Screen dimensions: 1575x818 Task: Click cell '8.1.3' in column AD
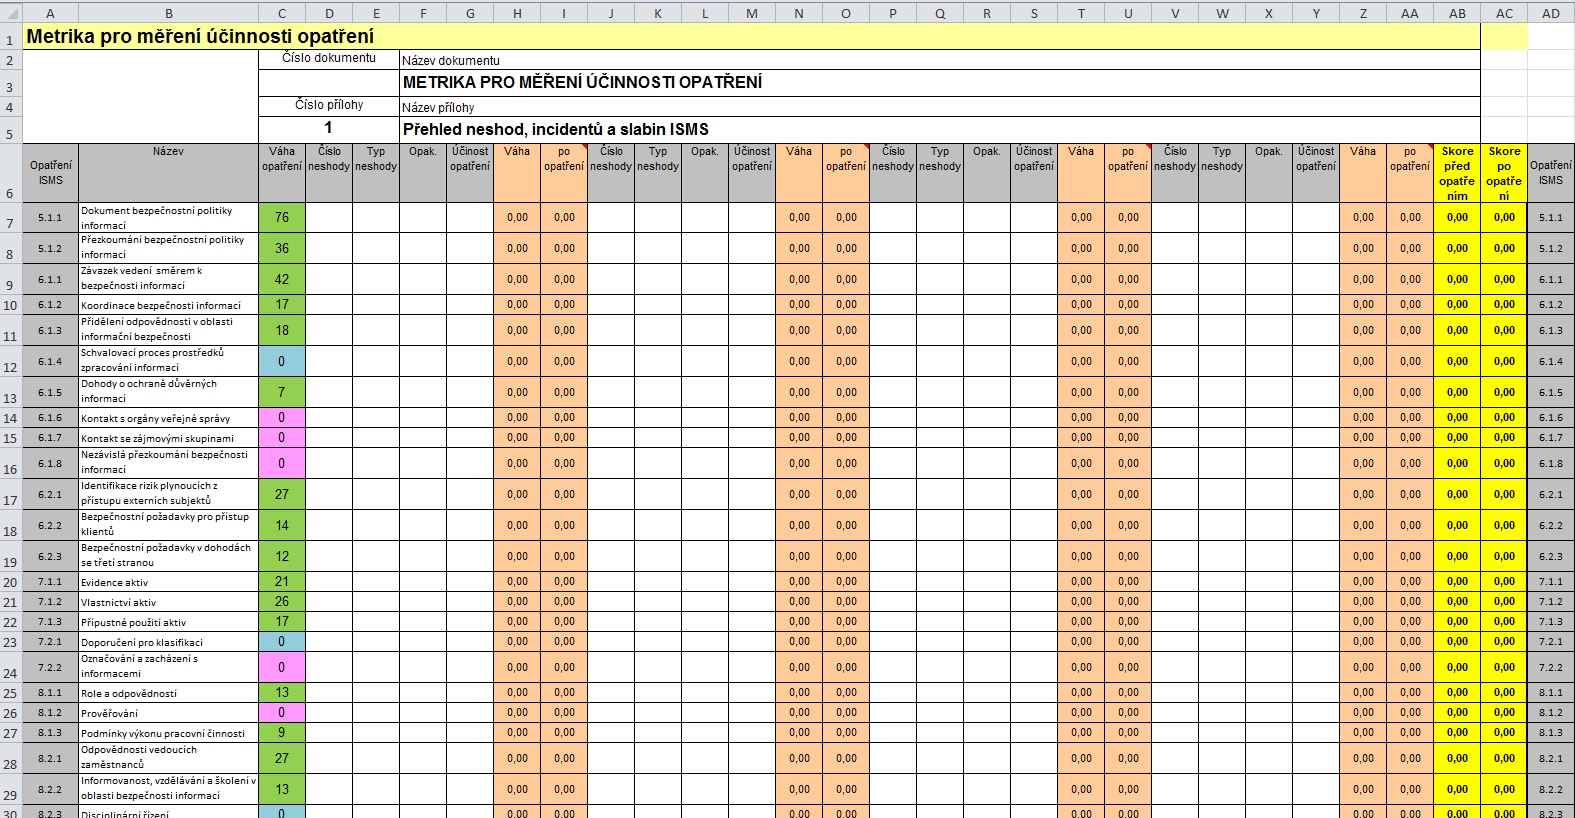pyautogui.click(x=1551, y=733)
